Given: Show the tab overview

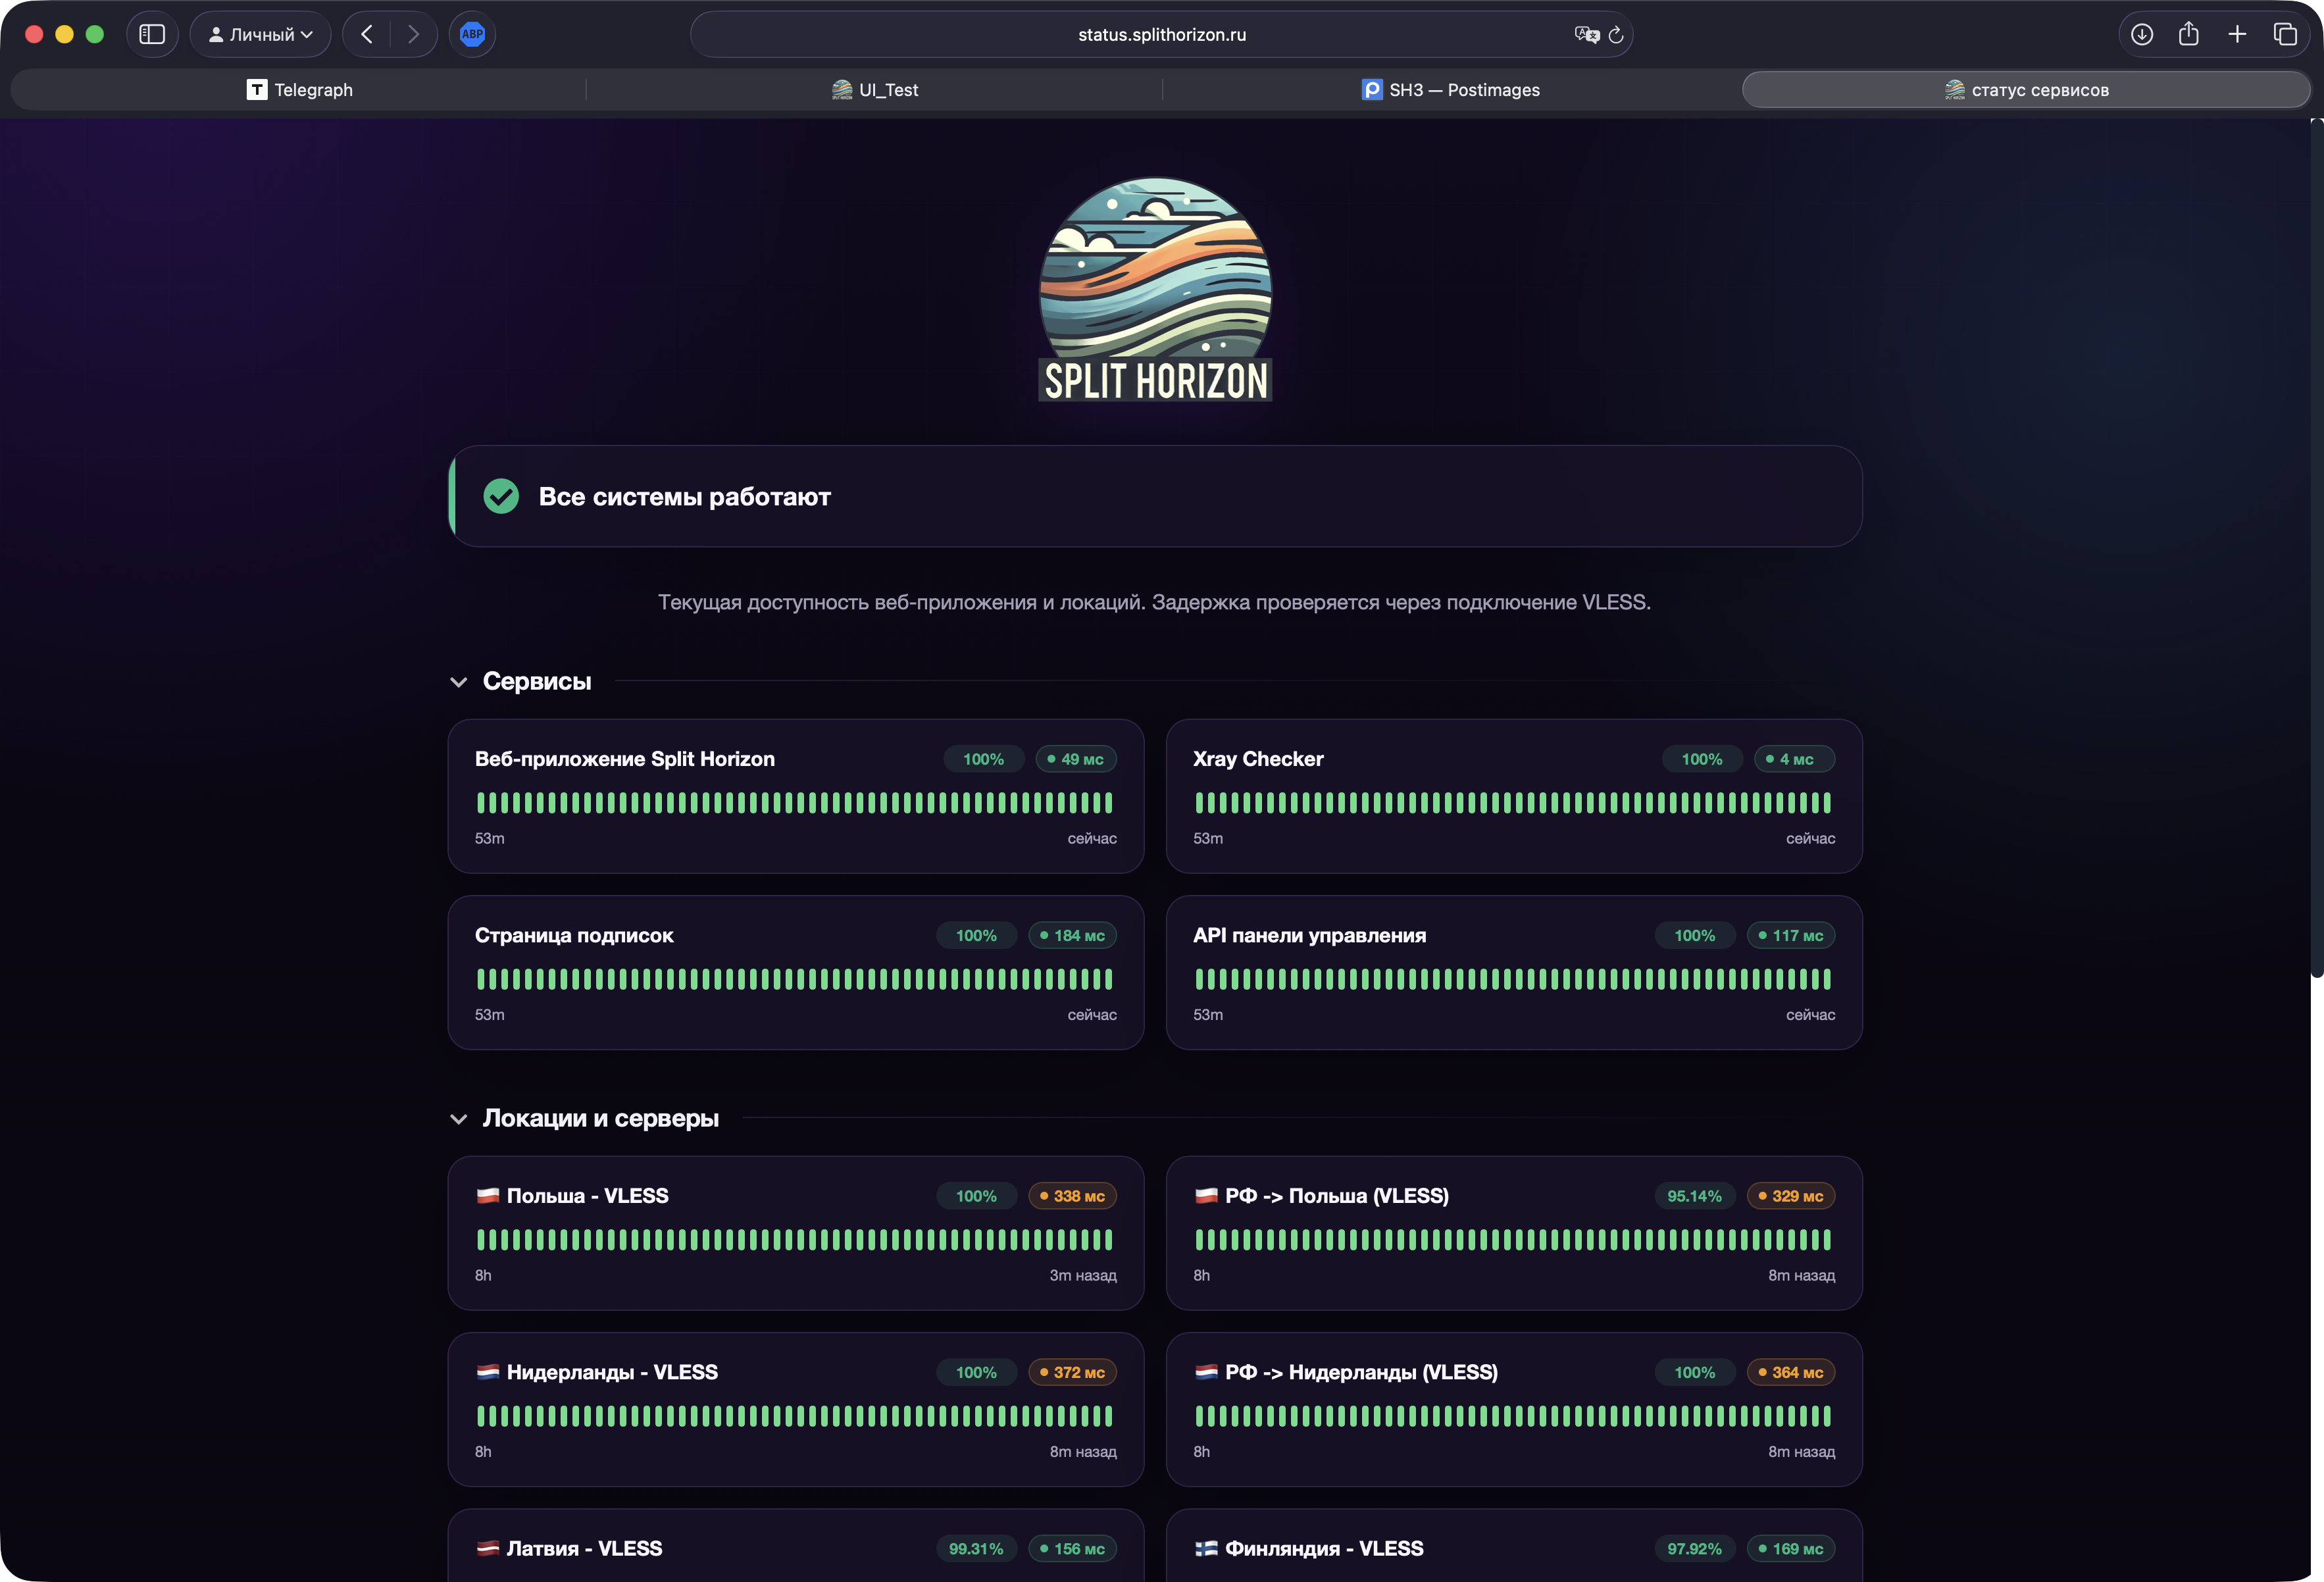Looking at the screenshot, I should point(2285,34).
